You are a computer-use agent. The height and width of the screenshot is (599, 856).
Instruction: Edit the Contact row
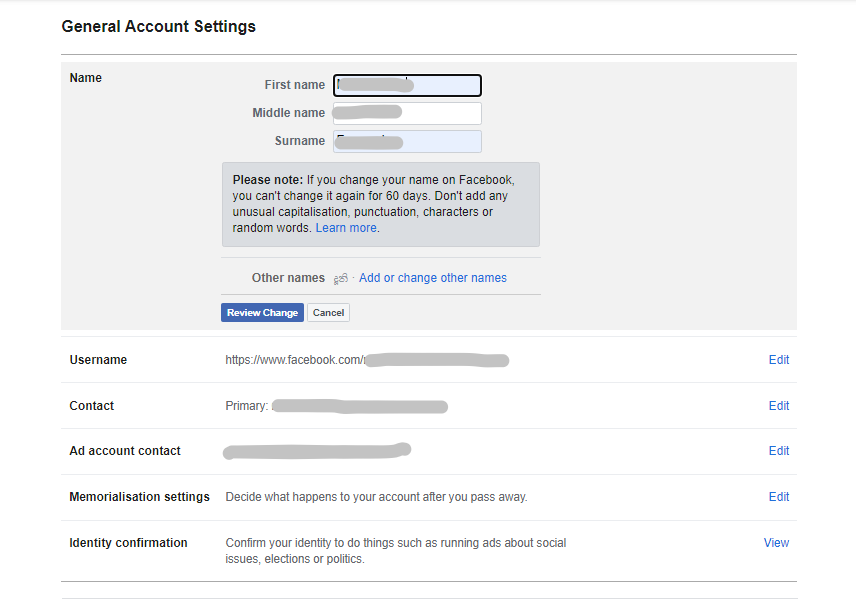[x=778, y=406]
